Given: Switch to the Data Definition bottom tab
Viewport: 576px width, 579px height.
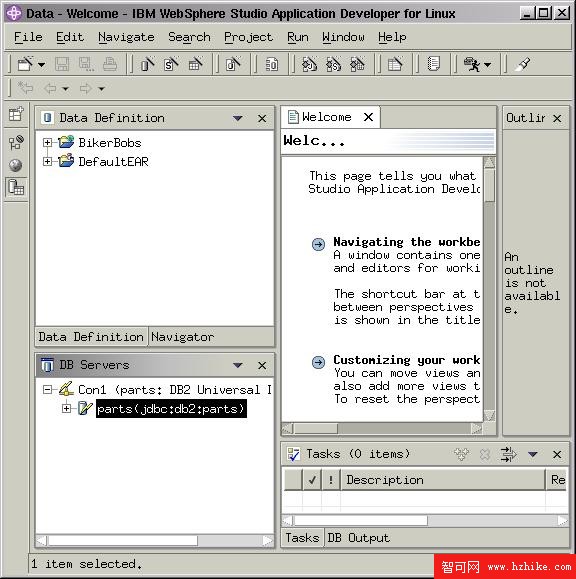Looking at the screenshot, I should pyautogui.click(x=91, y=337).
